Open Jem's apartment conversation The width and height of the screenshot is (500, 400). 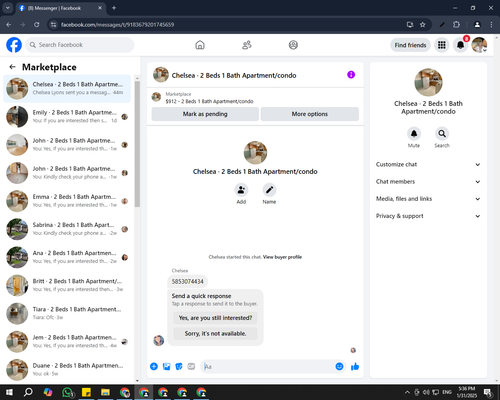click(x=67, y=342)
